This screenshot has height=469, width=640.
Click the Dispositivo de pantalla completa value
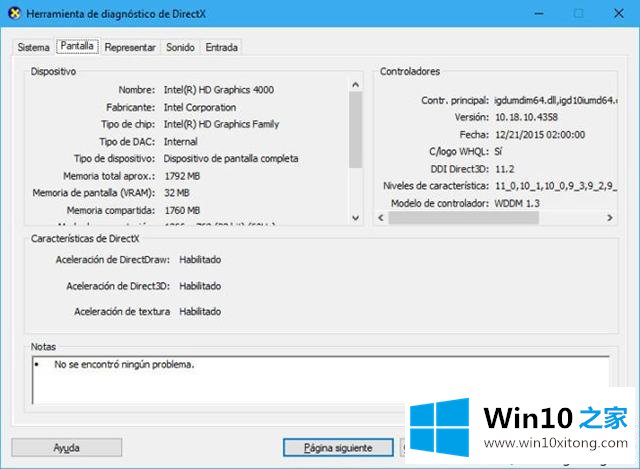(231, 158)
